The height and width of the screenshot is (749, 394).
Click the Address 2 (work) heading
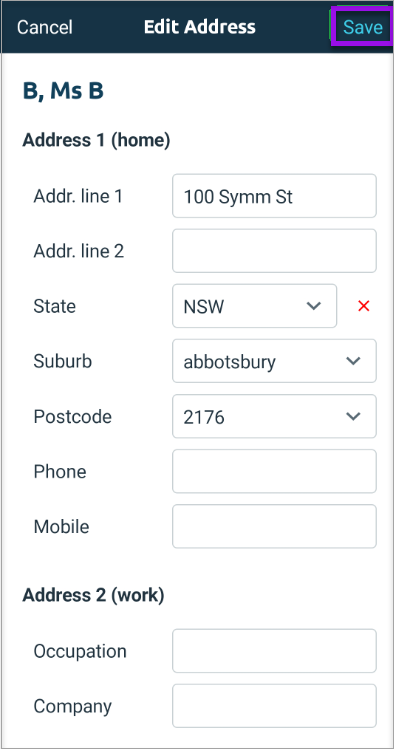point(93,596)
